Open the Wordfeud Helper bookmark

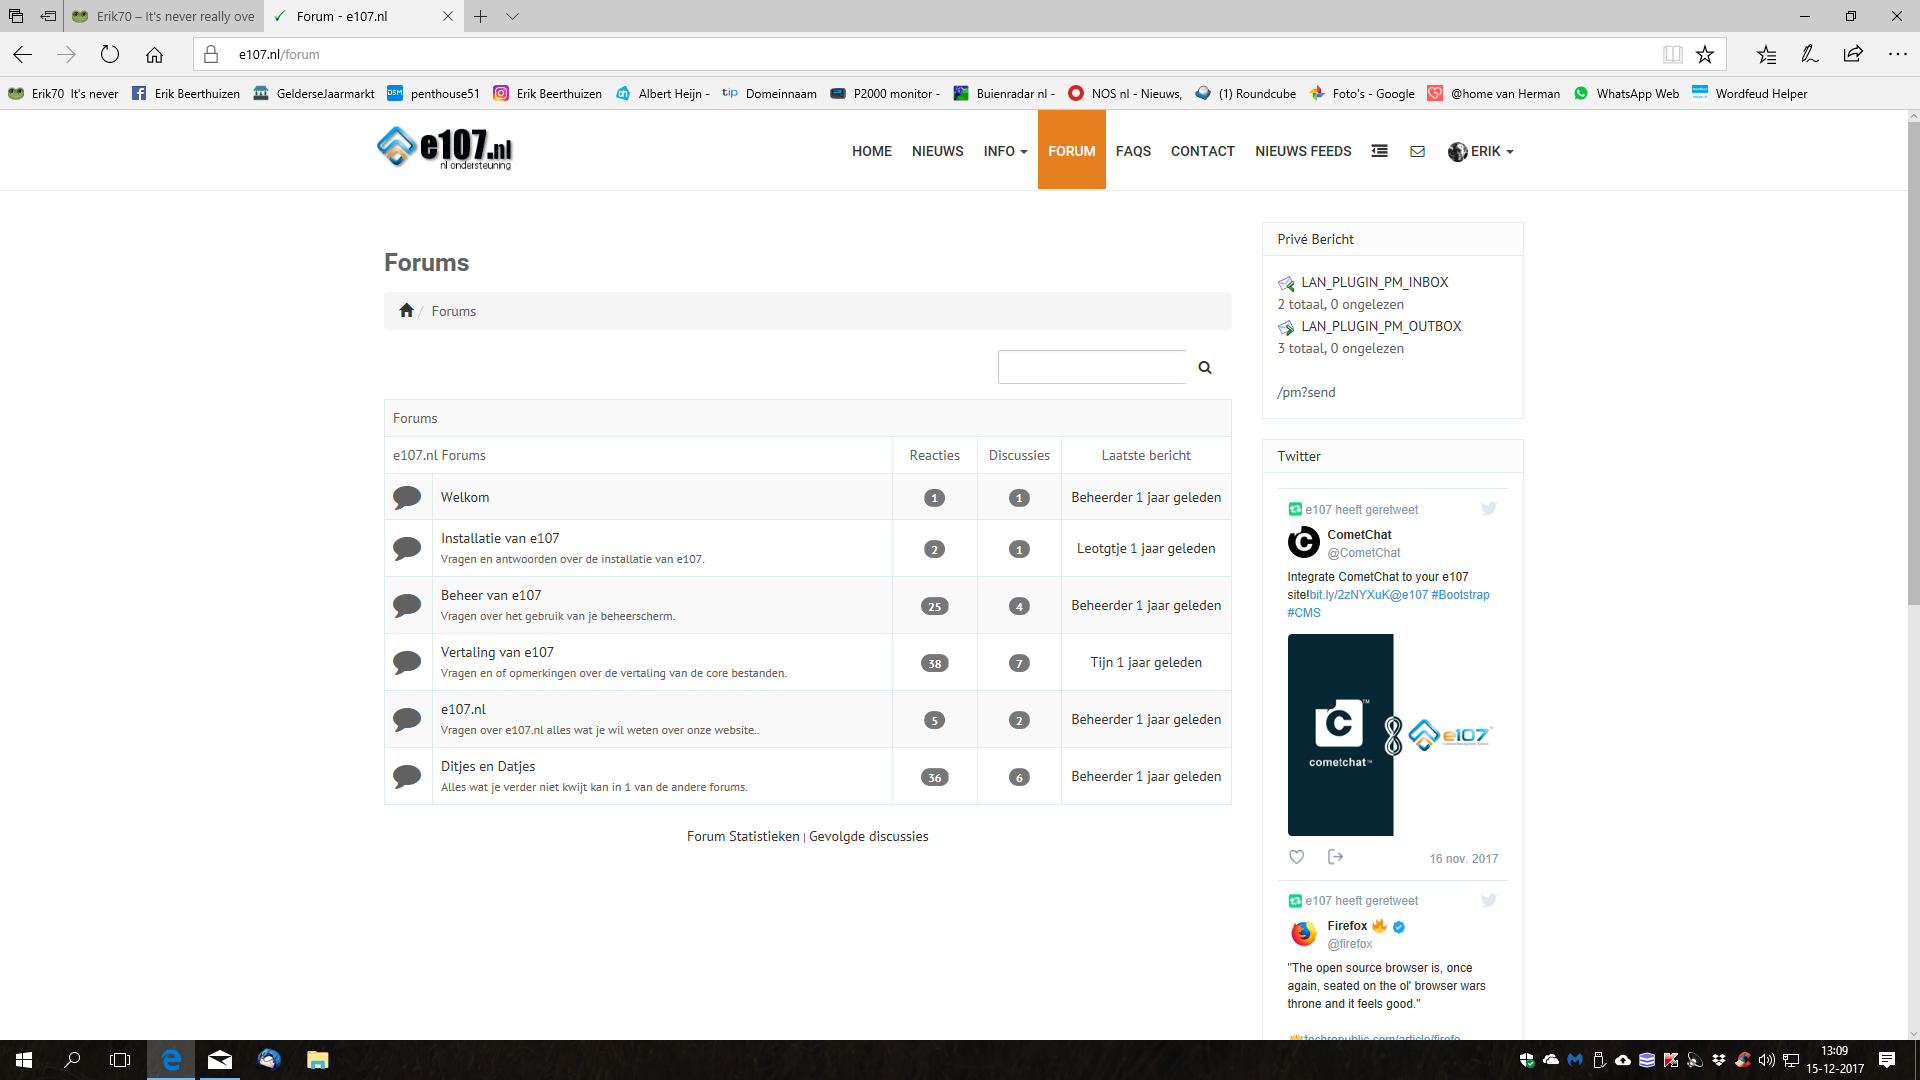tap(1750, 93)
